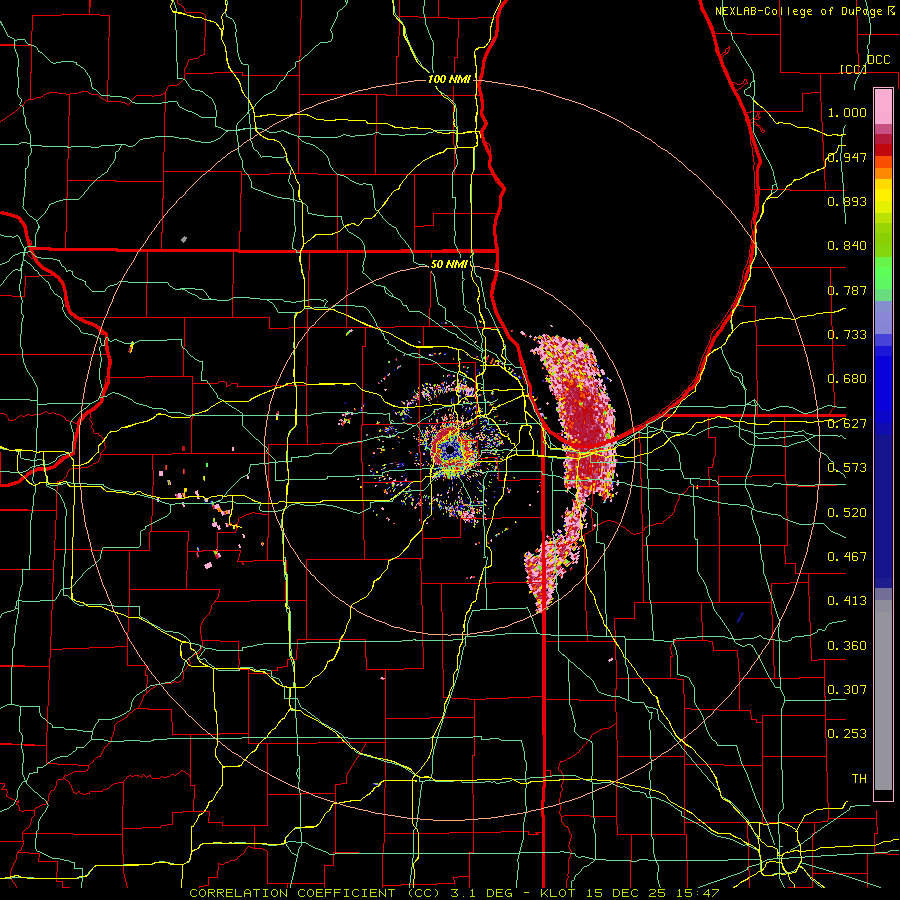Click the 0.467 color scale value

[847, 557]
